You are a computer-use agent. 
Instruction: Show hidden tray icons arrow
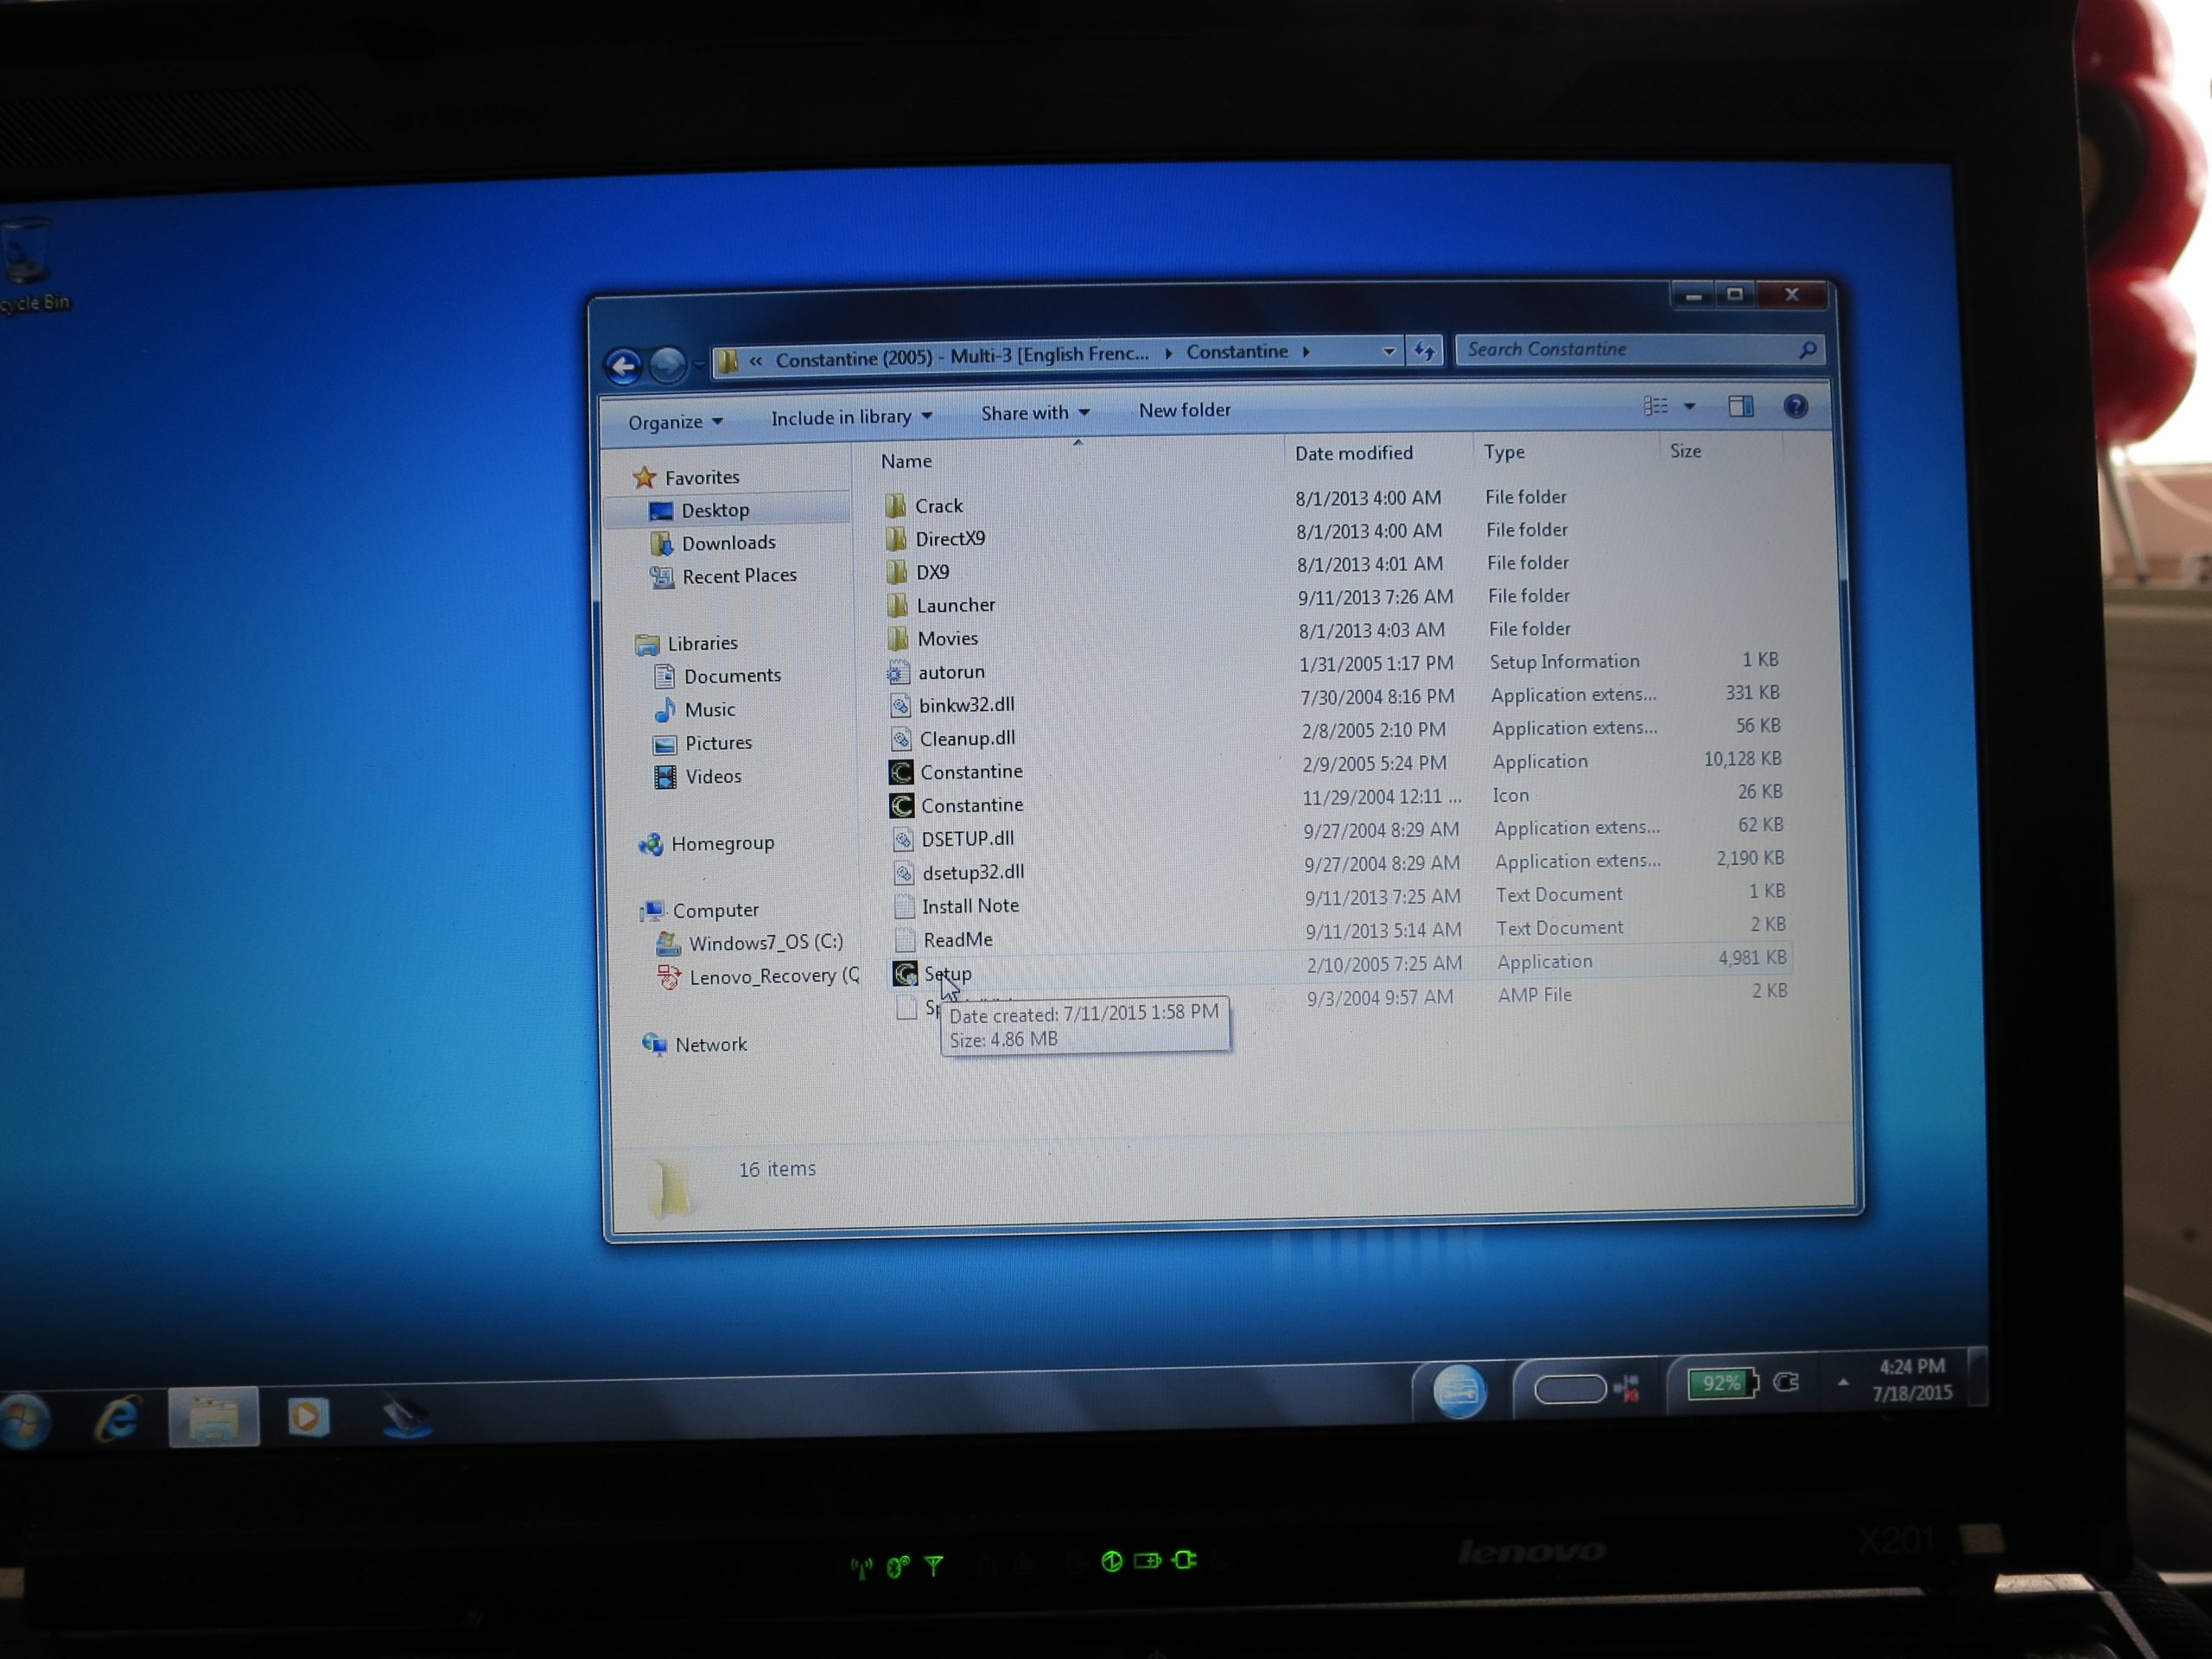click(x=1843, y=1382)
